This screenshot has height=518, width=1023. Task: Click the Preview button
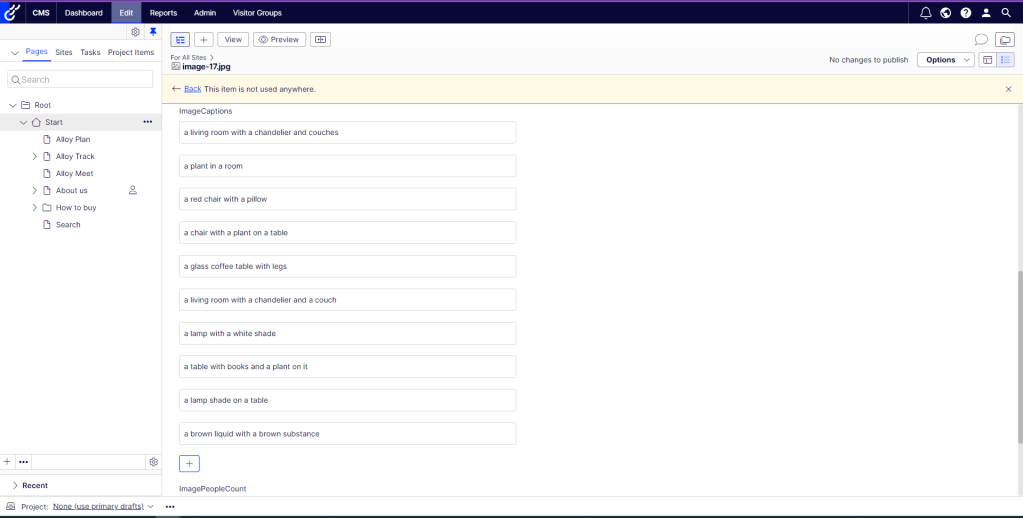(279, 40)
